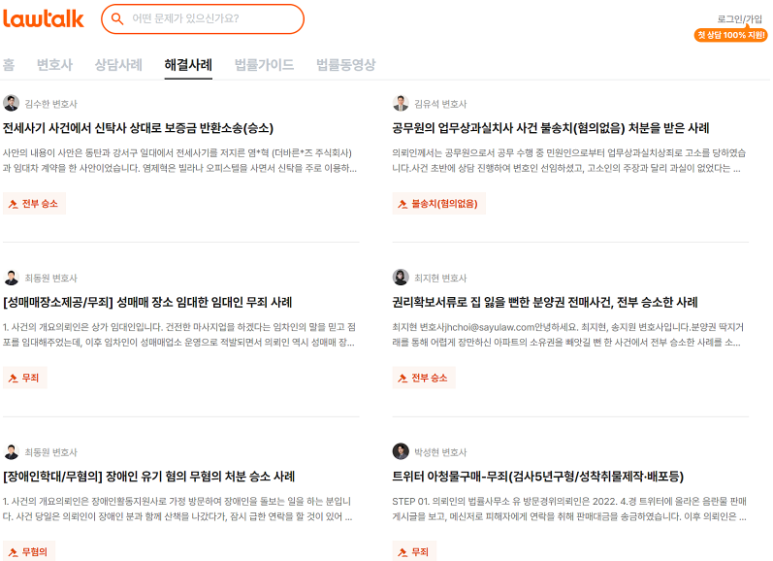Switch to the 변호사 tab
Image resolution: width=773 pixels, height=561 pixels.
click(55, 65)
